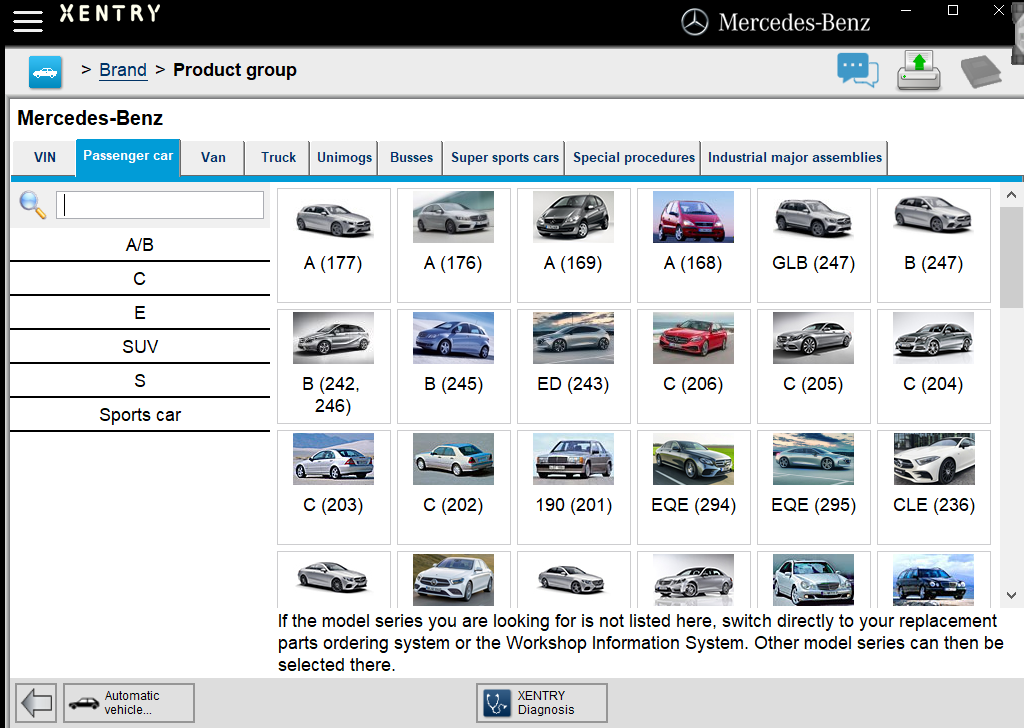Launch XENTRY Diagnosis
This screenshot has height=728, width=1024.
[x=542, y=703]
